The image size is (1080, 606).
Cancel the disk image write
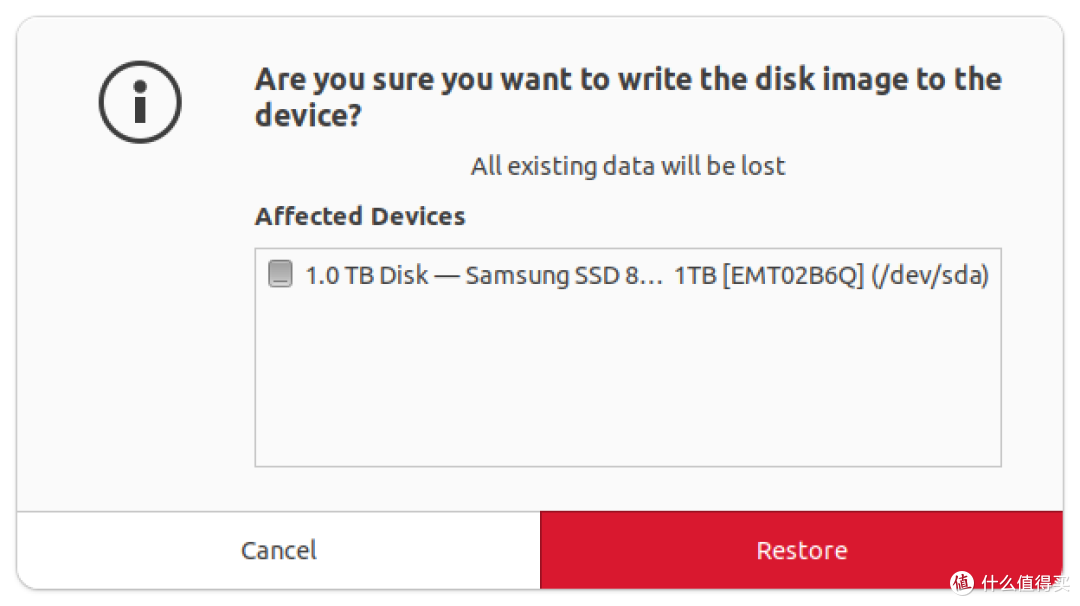click(x=278, y=550)
